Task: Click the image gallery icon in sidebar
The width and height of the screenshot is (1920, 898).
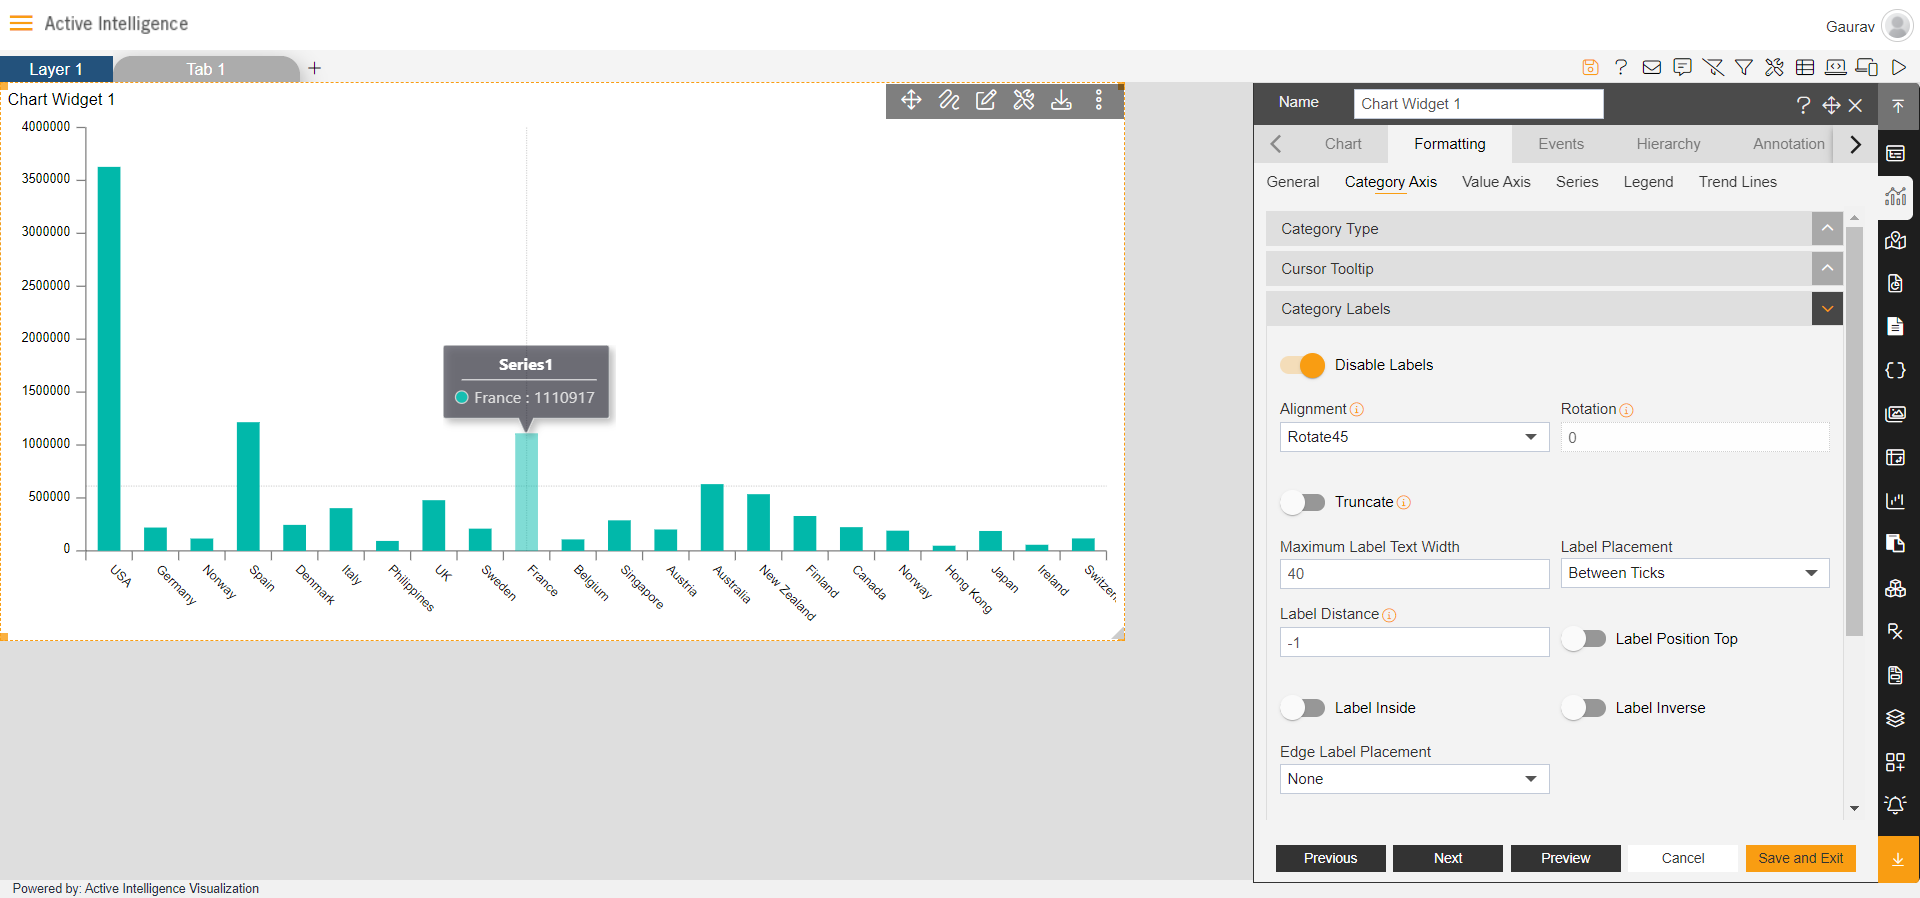Action: [x=1896, y=414]
